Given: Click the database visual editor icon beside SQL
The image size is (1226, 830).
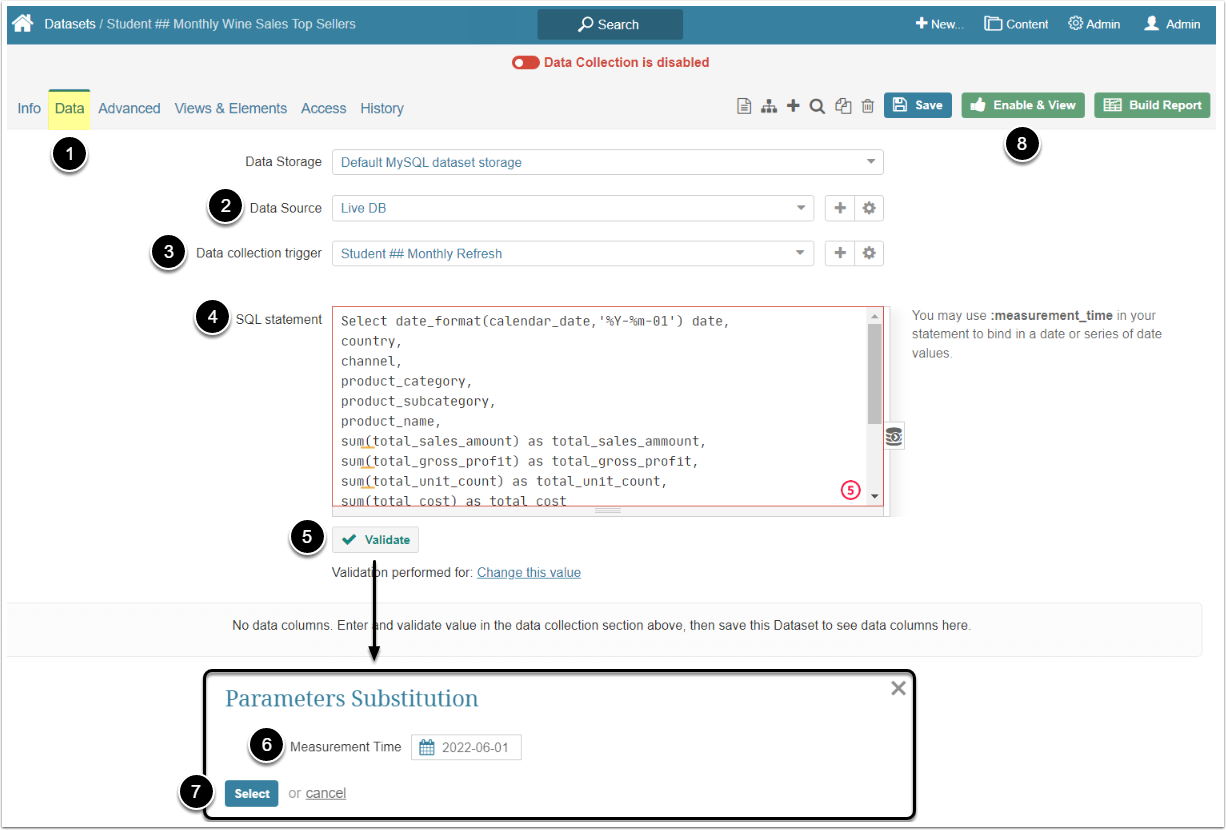Looking at the screenshot, I should [894, 436].
